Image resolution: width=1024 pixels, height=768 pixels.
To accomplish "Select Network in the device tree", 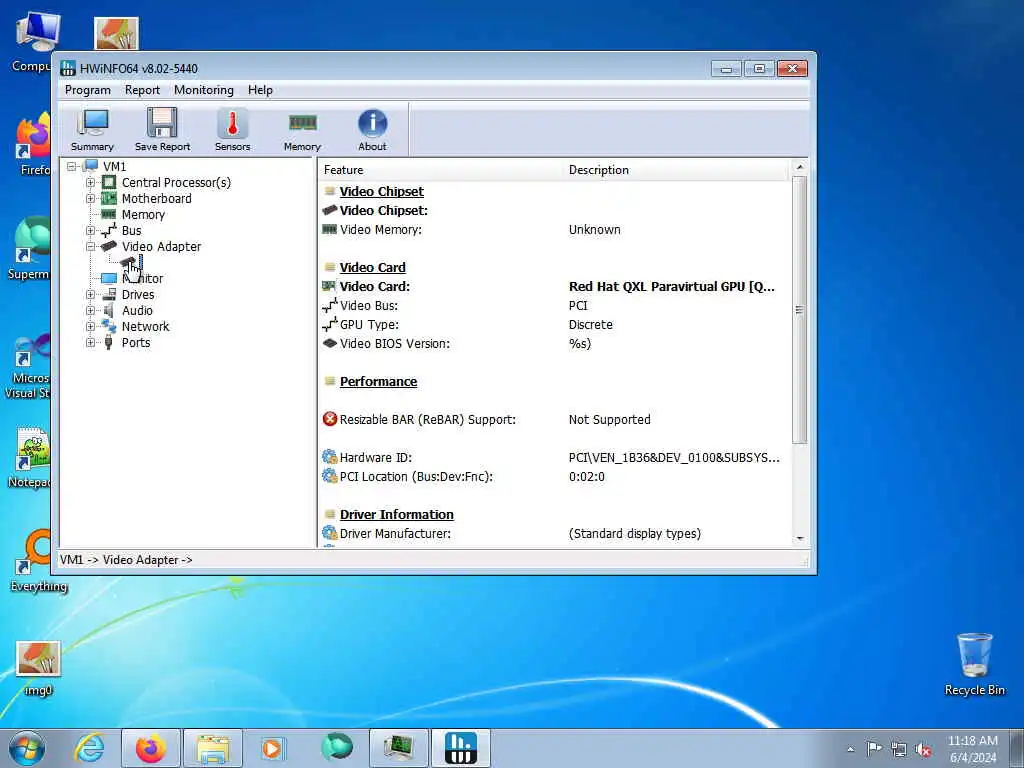I will (145, 327).
